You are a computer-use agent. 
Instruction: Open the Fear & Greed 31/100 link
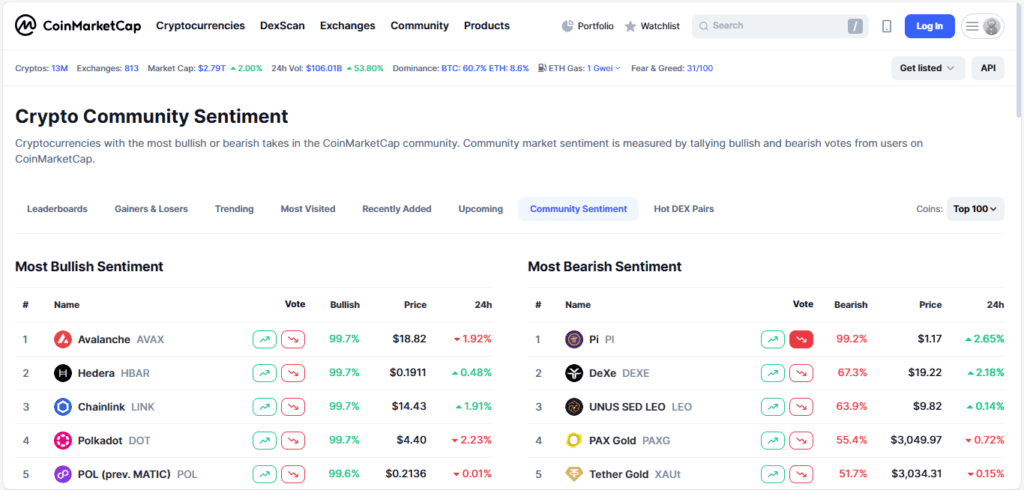tap(699, 68)
